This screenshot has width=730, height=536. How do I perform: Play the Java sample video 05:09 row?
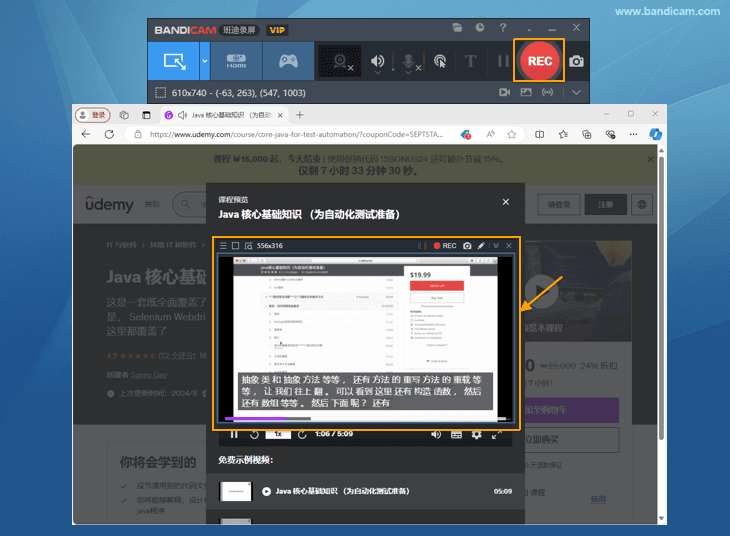[x=365, y=491]
